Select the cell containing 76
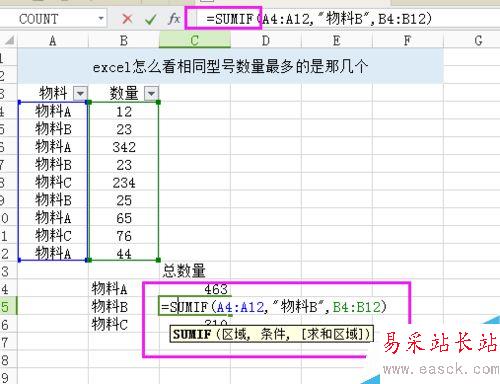500x384 pixels. tap(124, 236)
